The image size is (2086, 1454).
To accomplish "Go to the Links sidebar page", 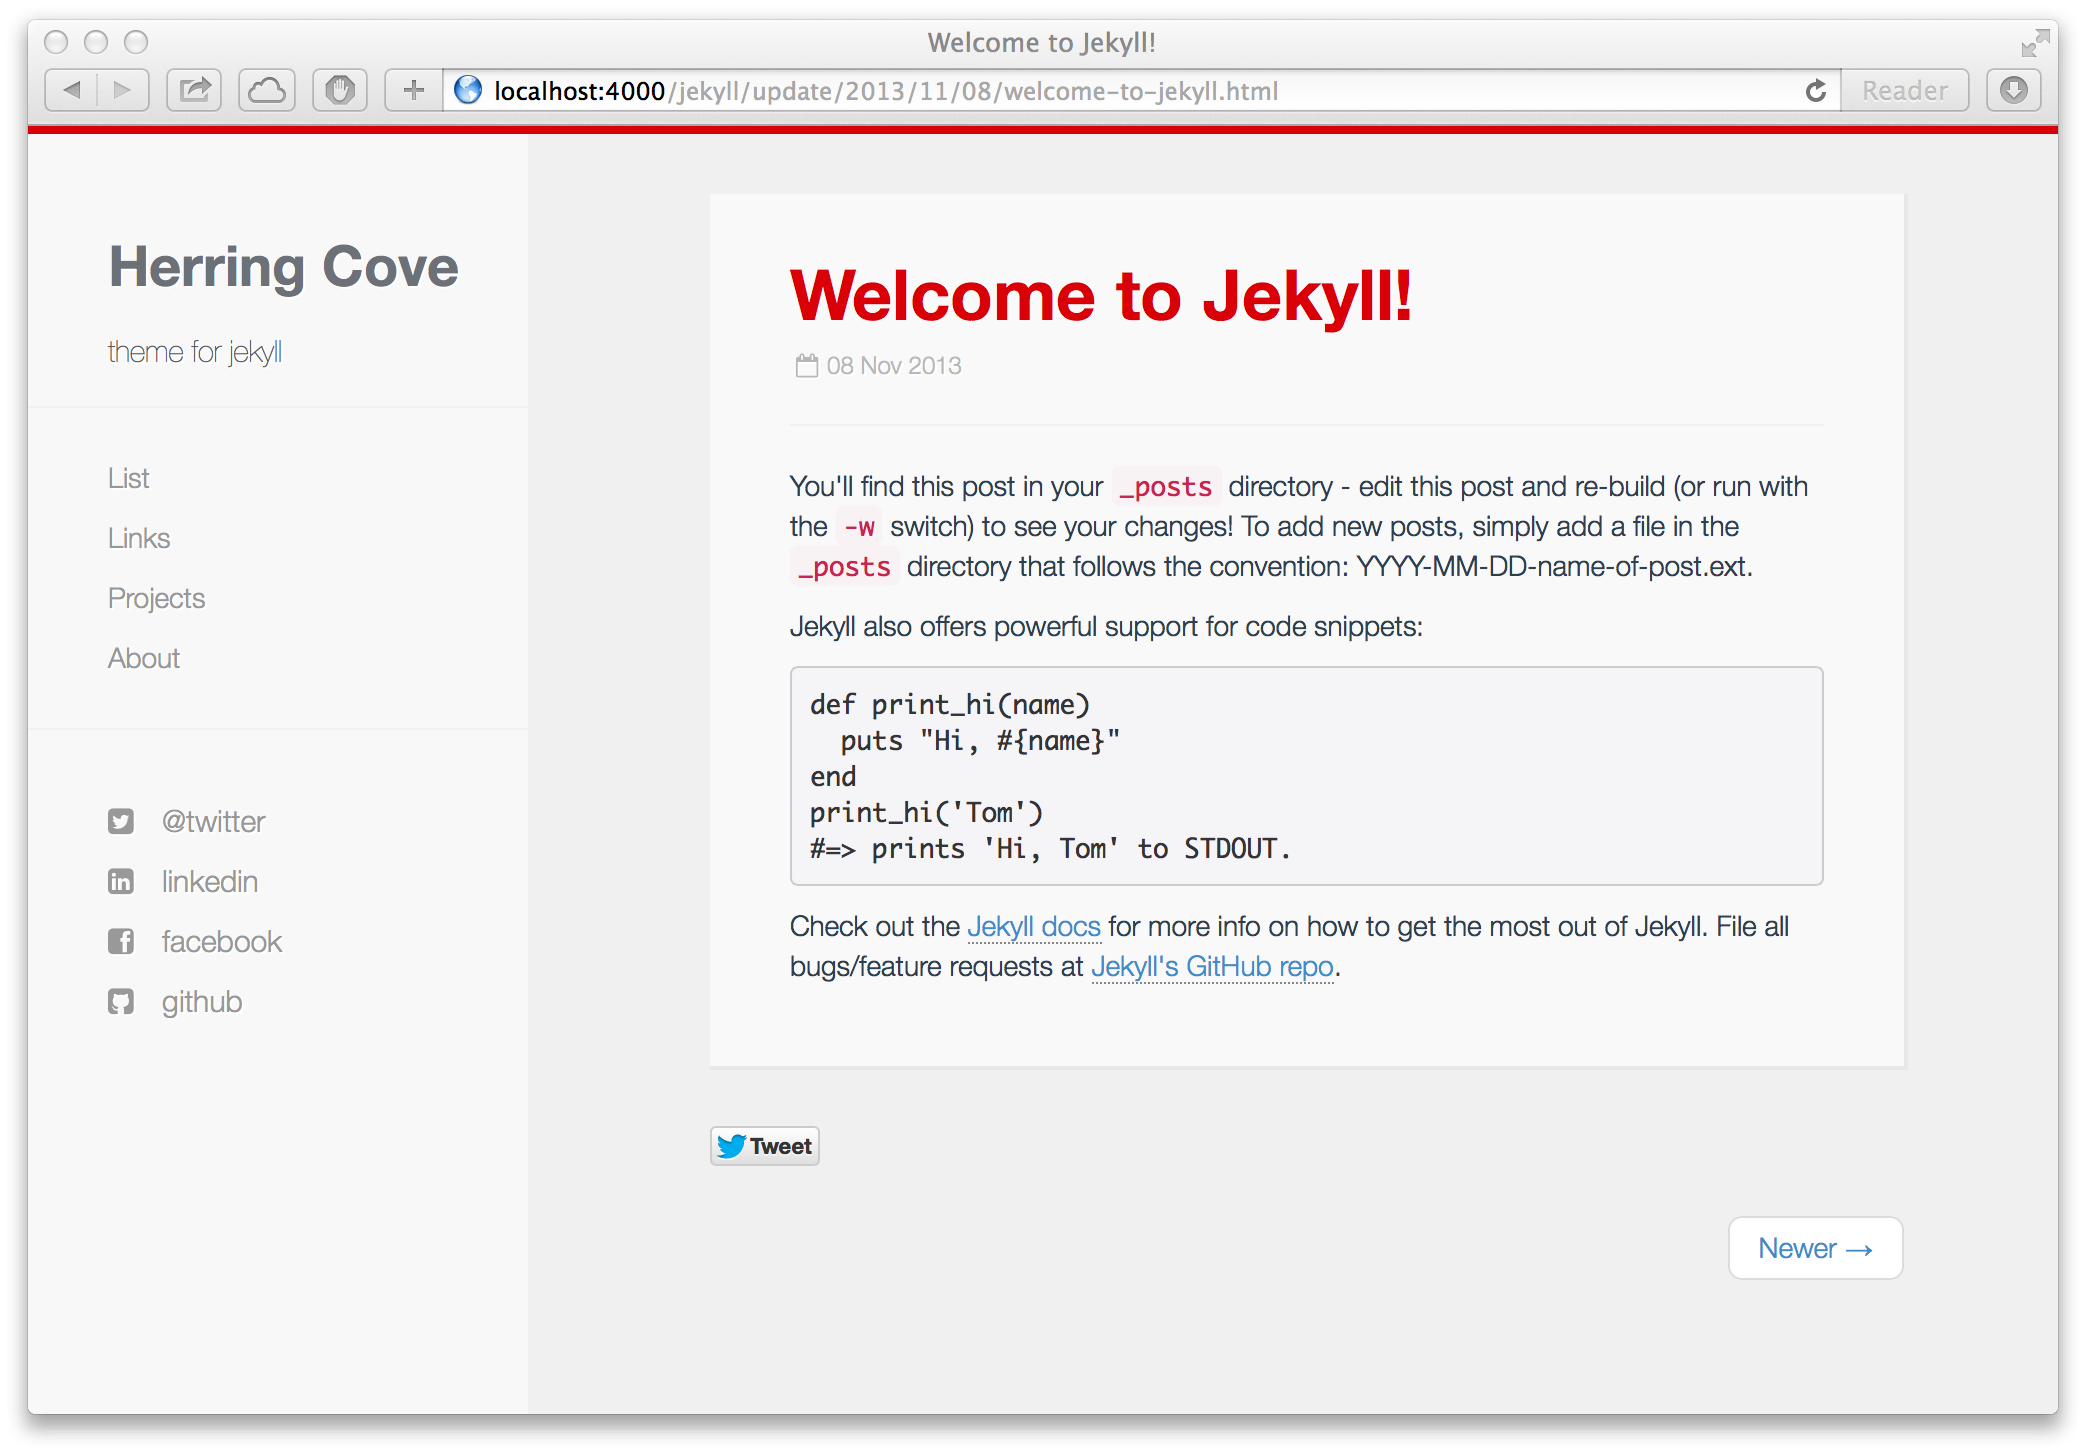I will pyautogui.click(x=139, y=538).
